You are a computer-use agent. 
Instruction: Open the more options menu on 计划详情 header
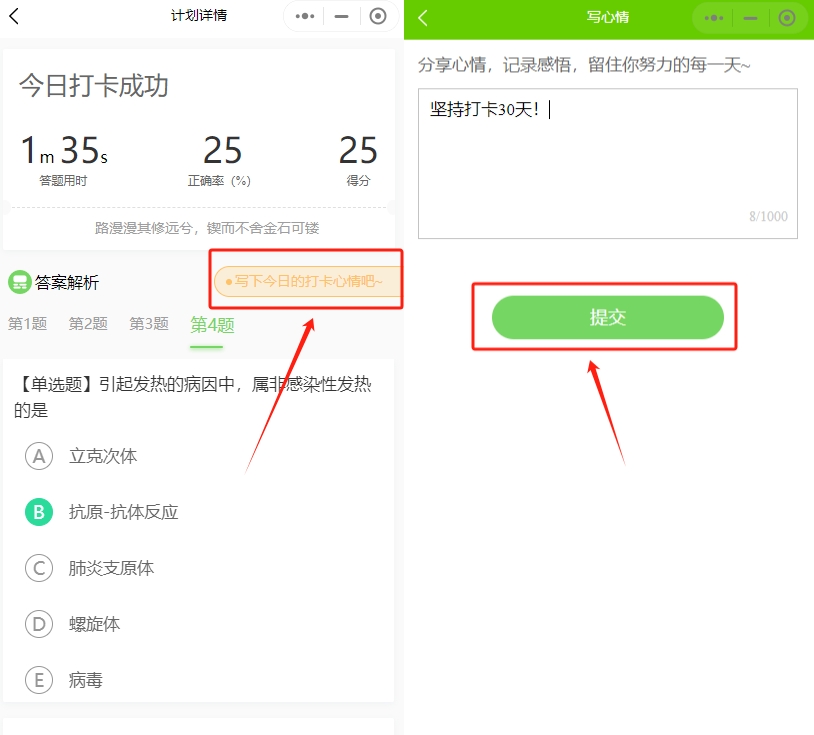coord(306,17)
